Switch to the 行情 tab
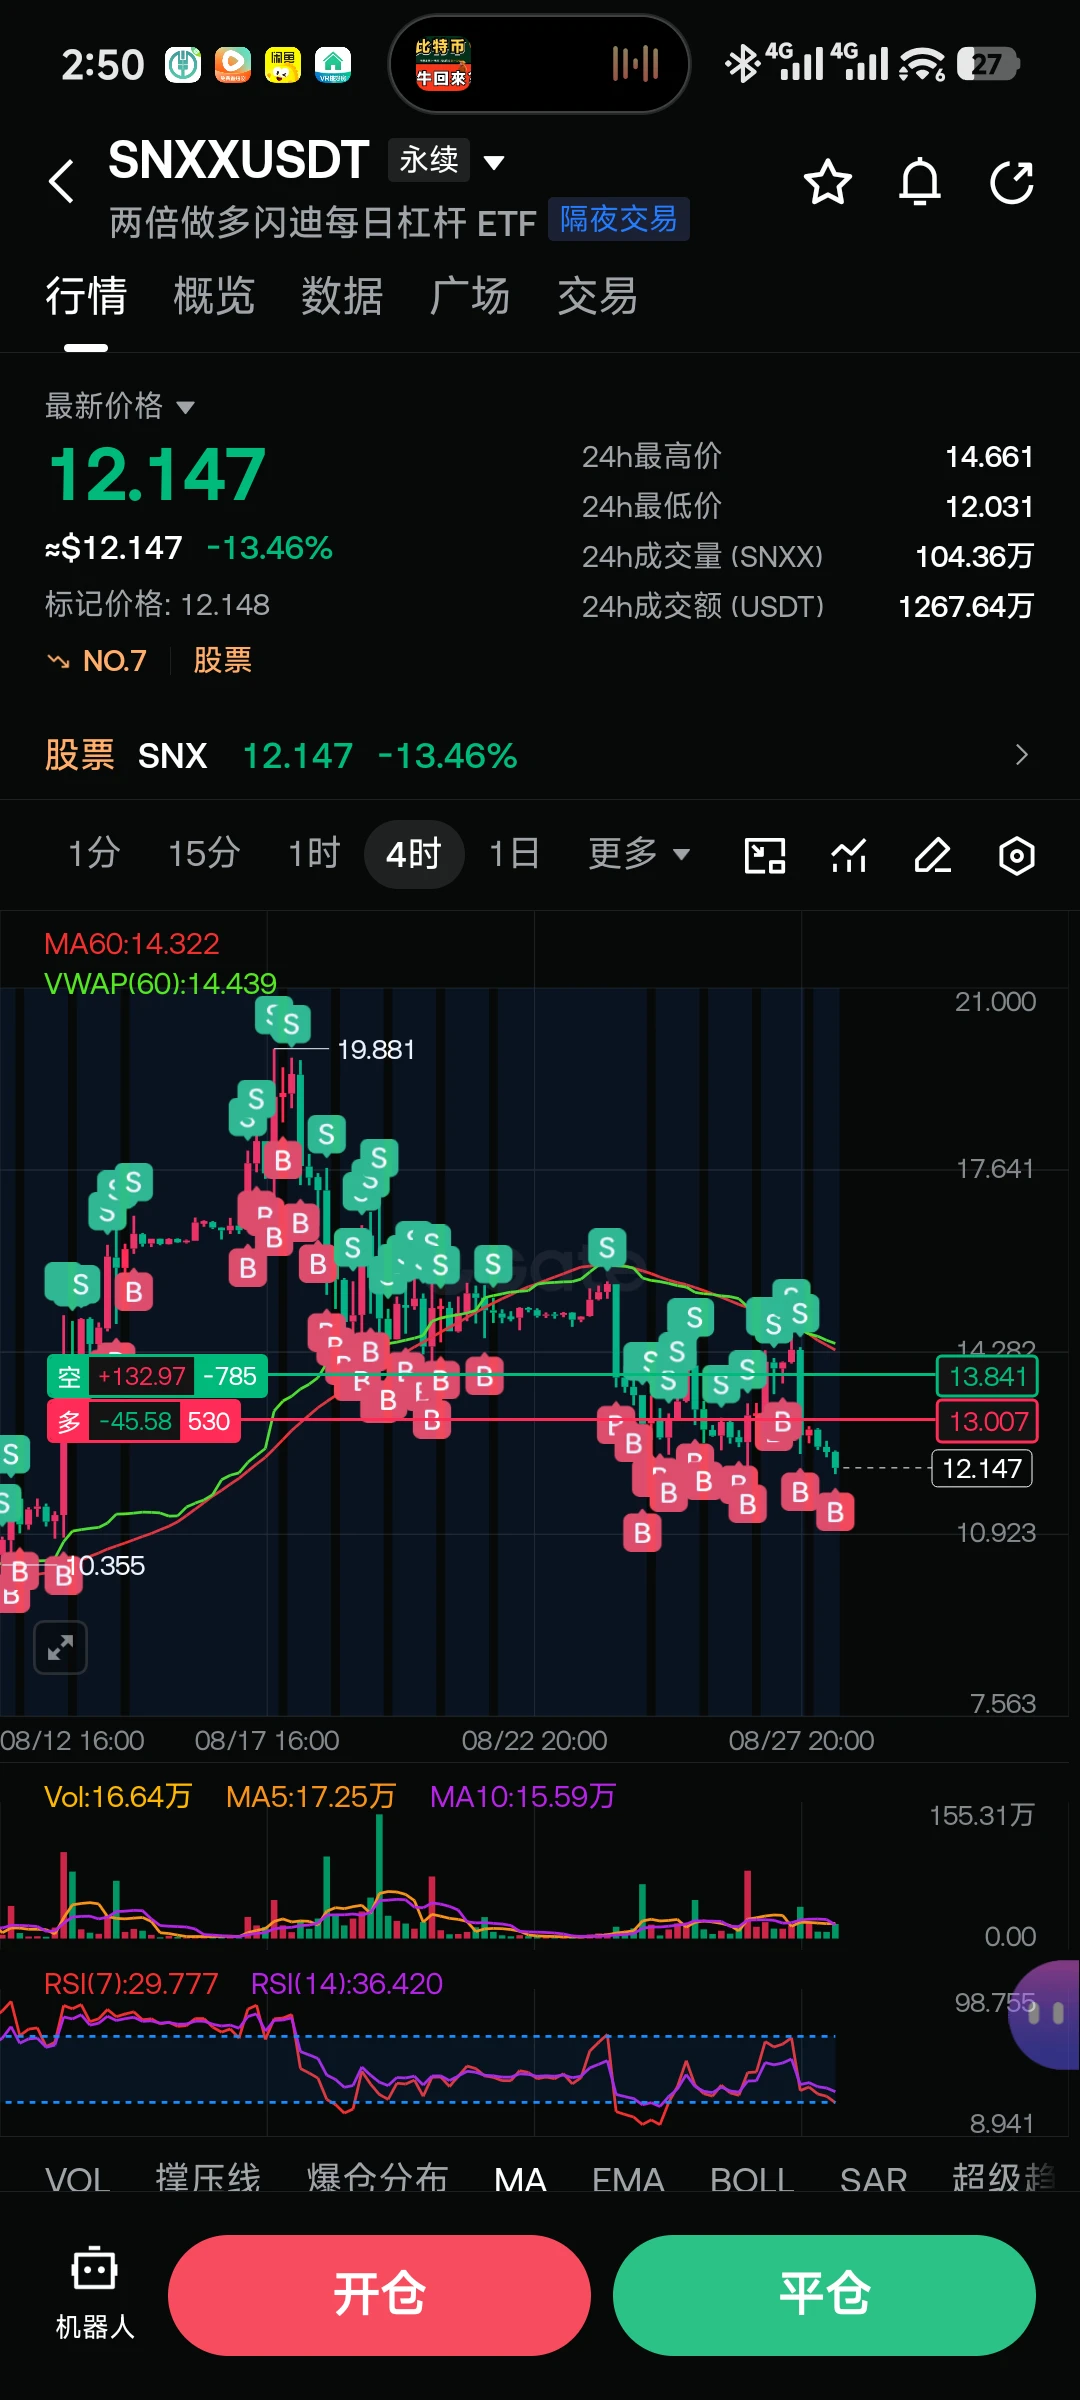 [x=86, y=296]
